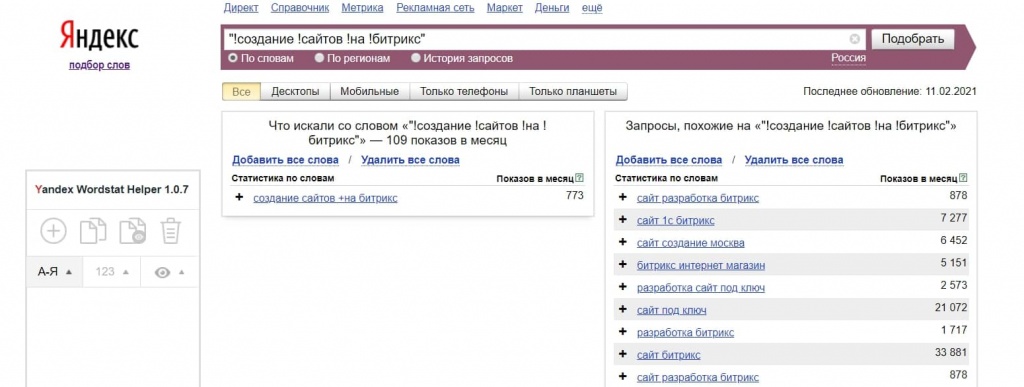Click the help icon beside right 'Показов в месяц'
1024x387 pixels.
coord(963,178)
